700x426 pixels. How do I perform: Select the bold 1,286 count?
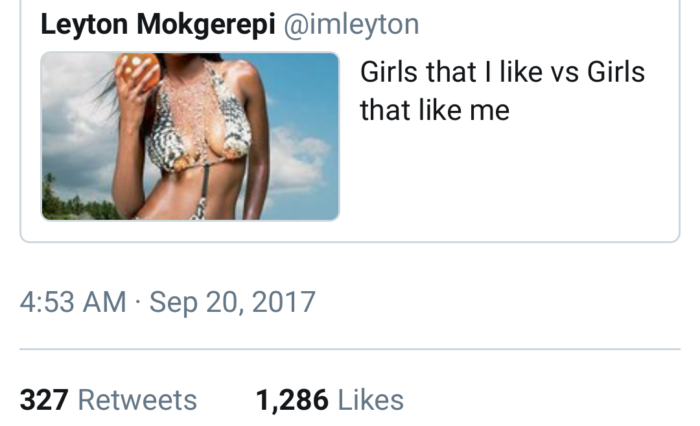(x=292, y=400)
